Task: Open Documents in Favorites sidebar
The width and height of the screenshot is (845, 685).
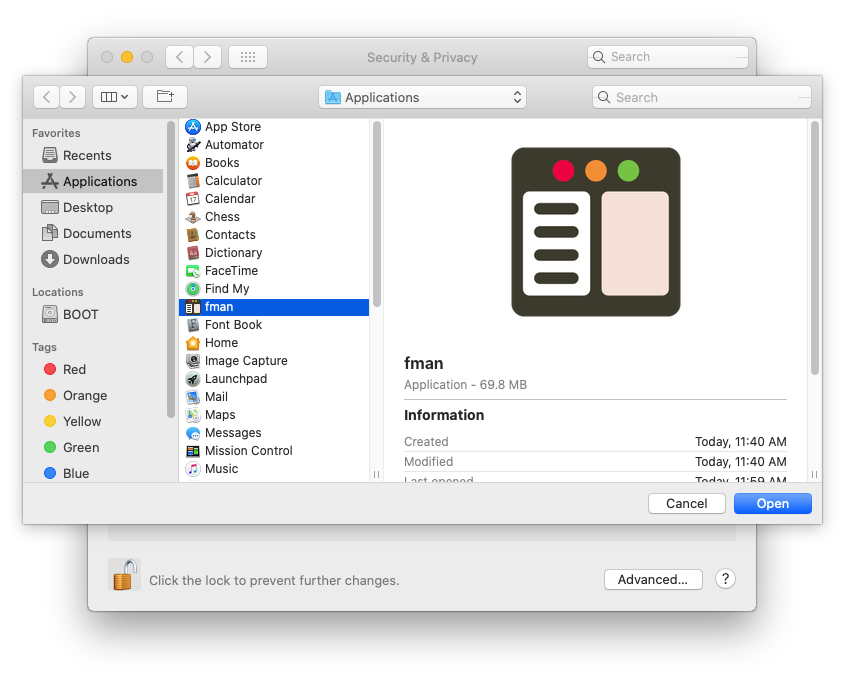Action: tap(93, 233)
